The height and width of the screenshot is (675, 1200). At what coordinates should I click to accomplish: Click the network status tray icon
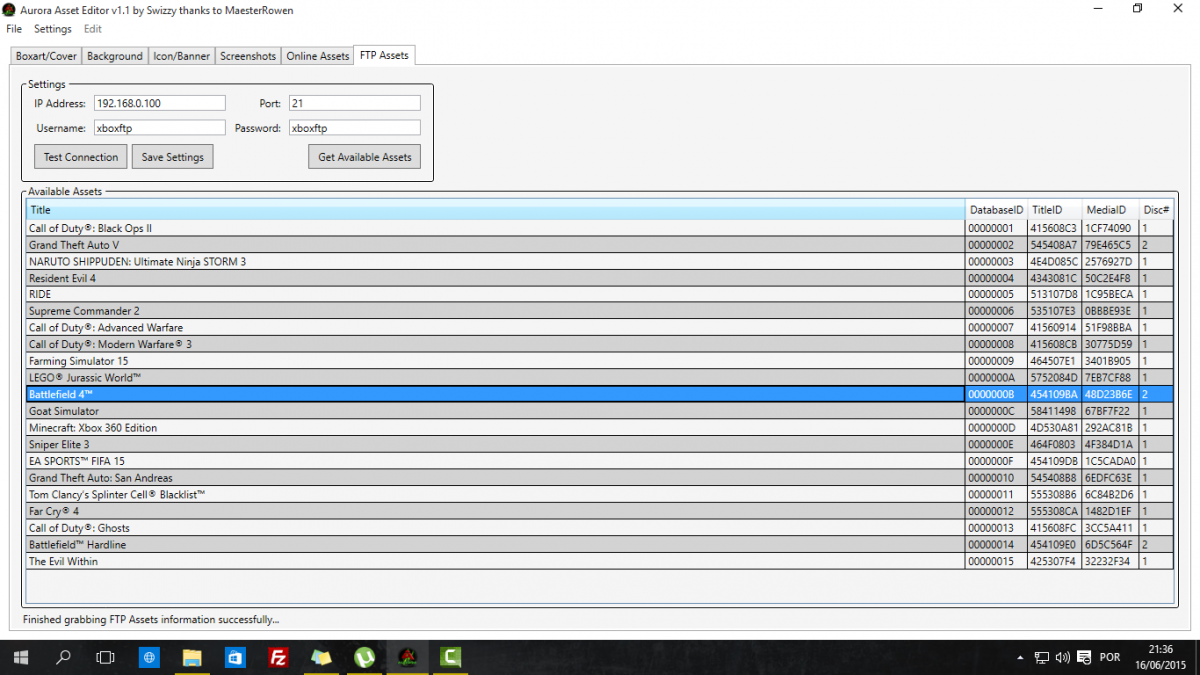click(x=1042, y=657)
